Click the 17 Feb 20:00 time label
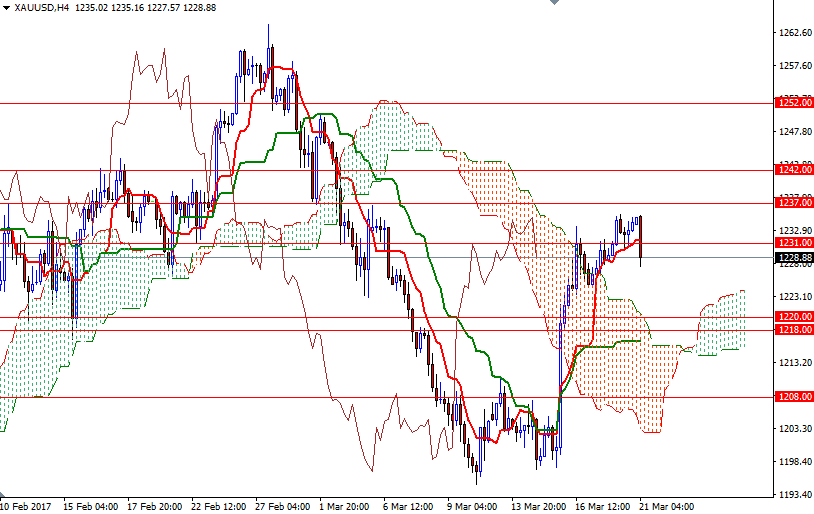 click(154, 507)
